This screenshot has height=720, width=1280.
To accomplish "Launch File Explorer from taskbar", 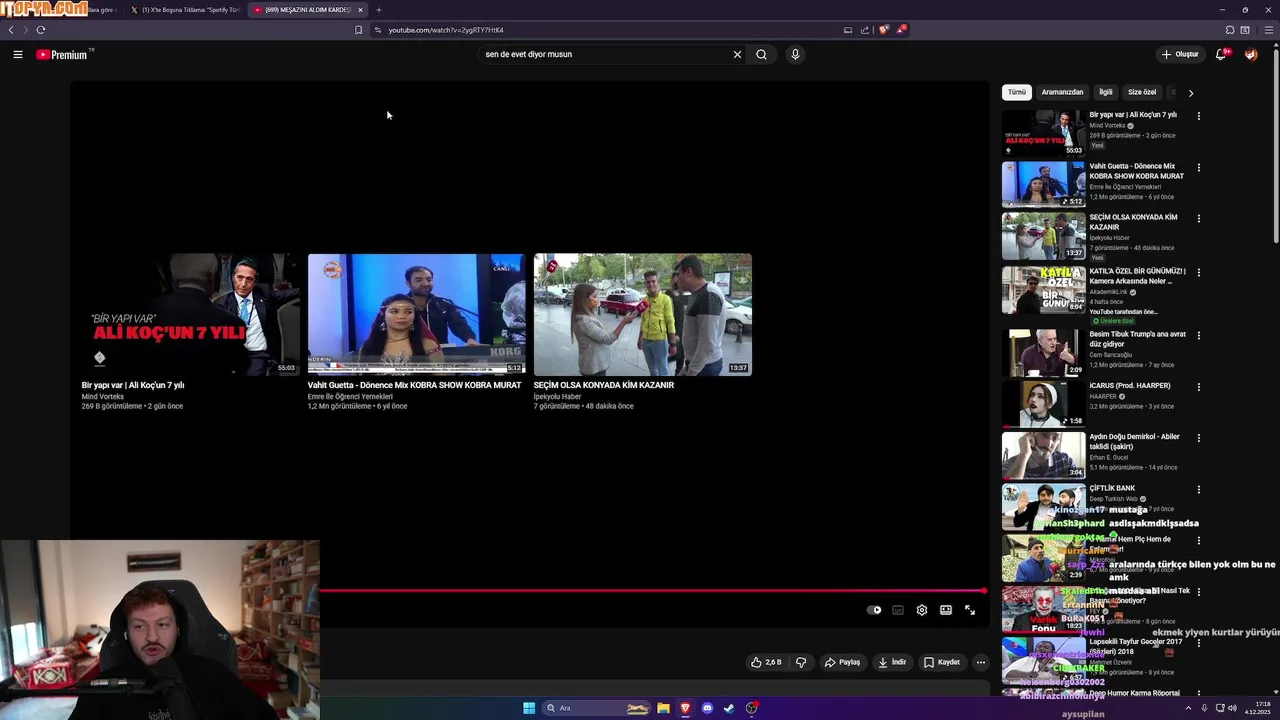I will click(x=663, y=708).
